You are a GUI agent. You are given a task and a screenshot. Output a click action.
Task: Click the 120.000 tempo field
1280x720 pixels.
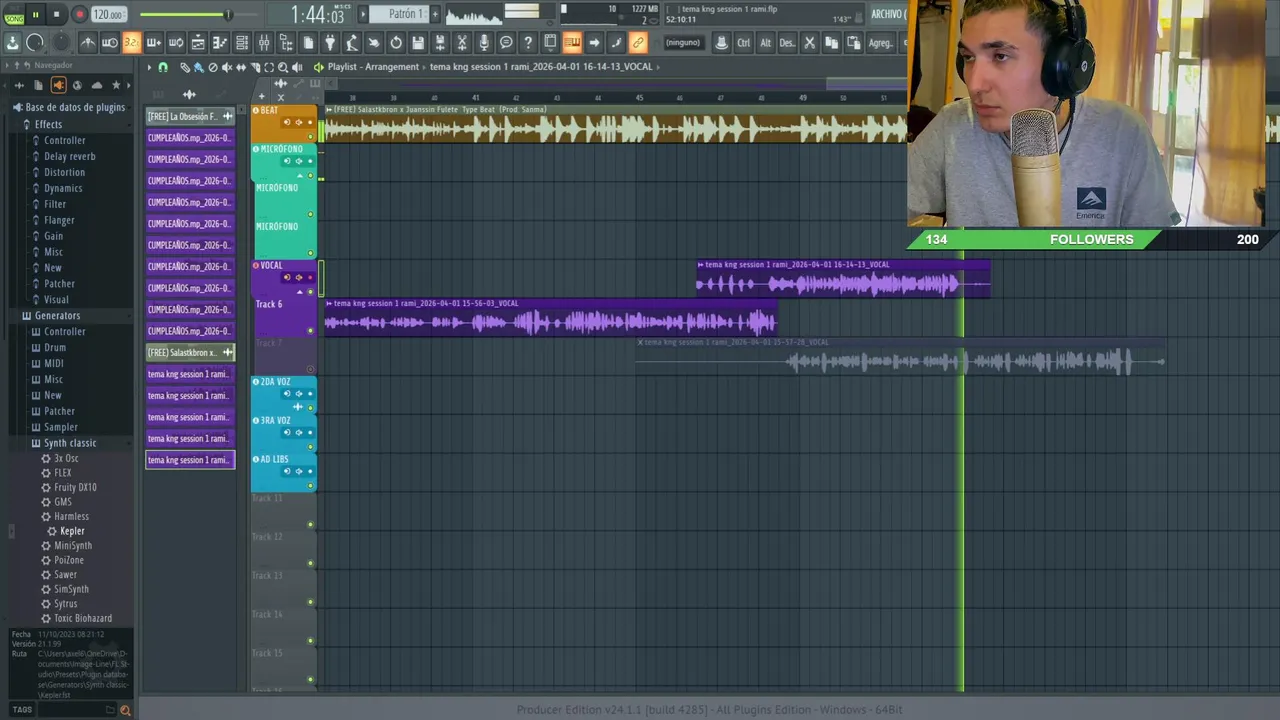[108, 14]
